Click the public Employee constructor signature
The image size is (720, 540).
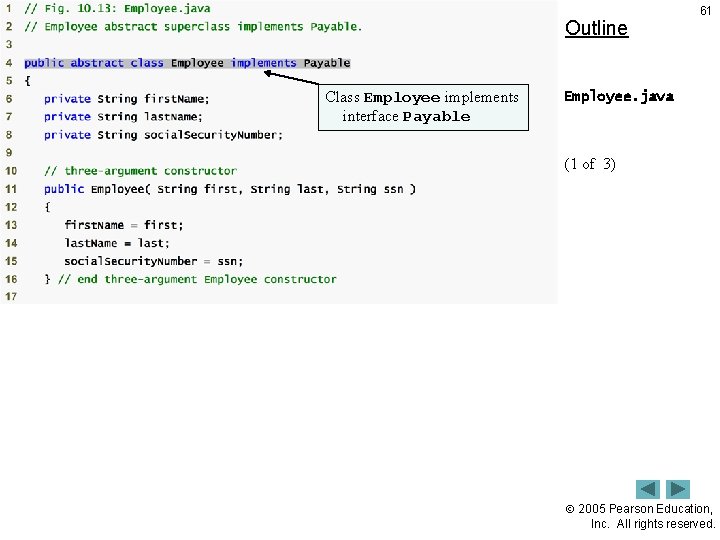230,189
